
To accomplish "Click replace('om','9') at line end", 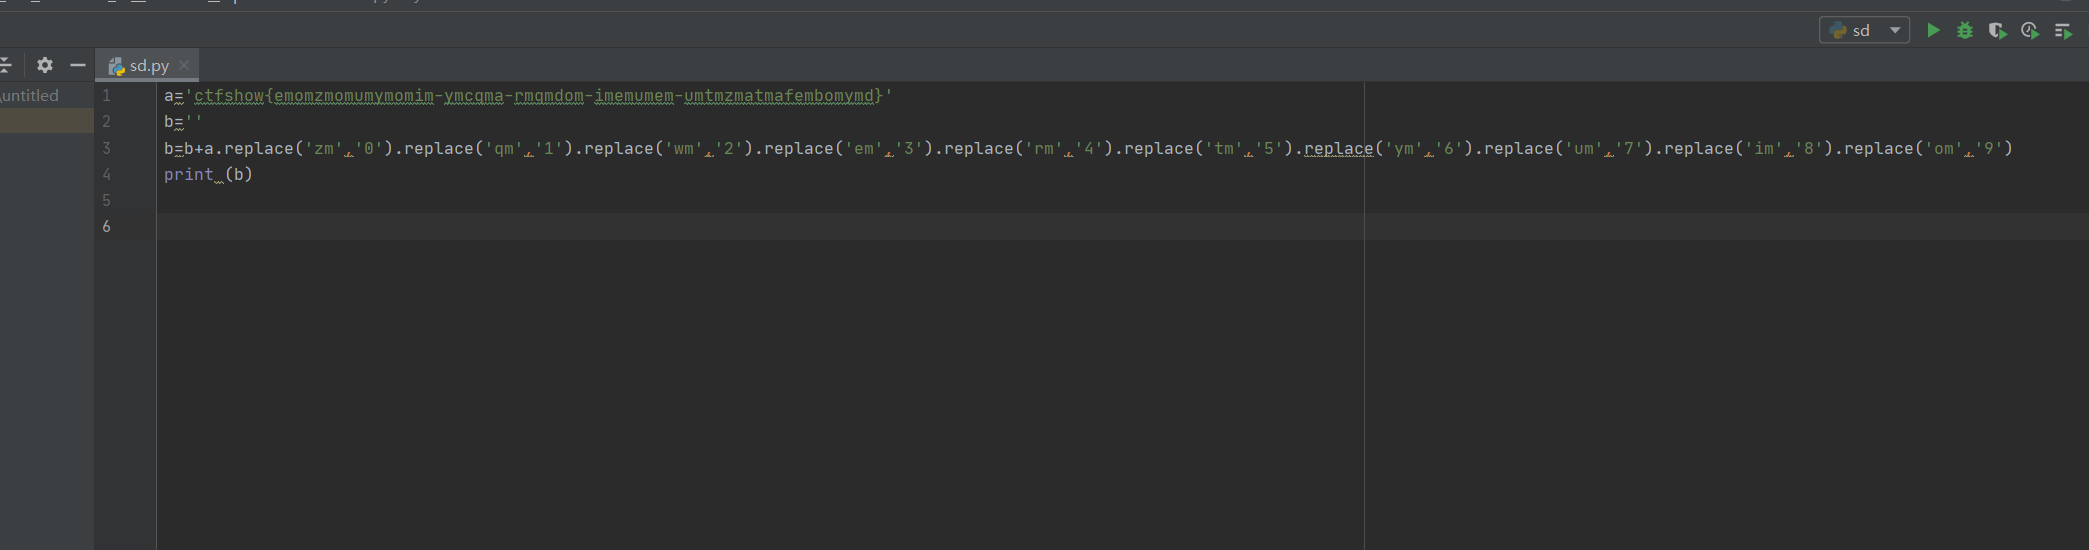I will click(1928, 148).
